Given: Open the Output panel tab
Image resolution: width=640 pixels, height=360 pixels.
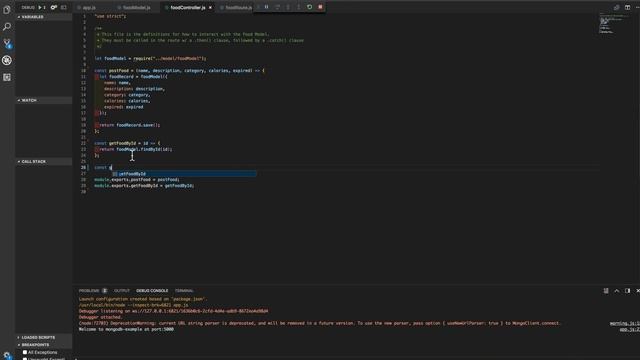Looking at the screenshot, I should [122, 291].
